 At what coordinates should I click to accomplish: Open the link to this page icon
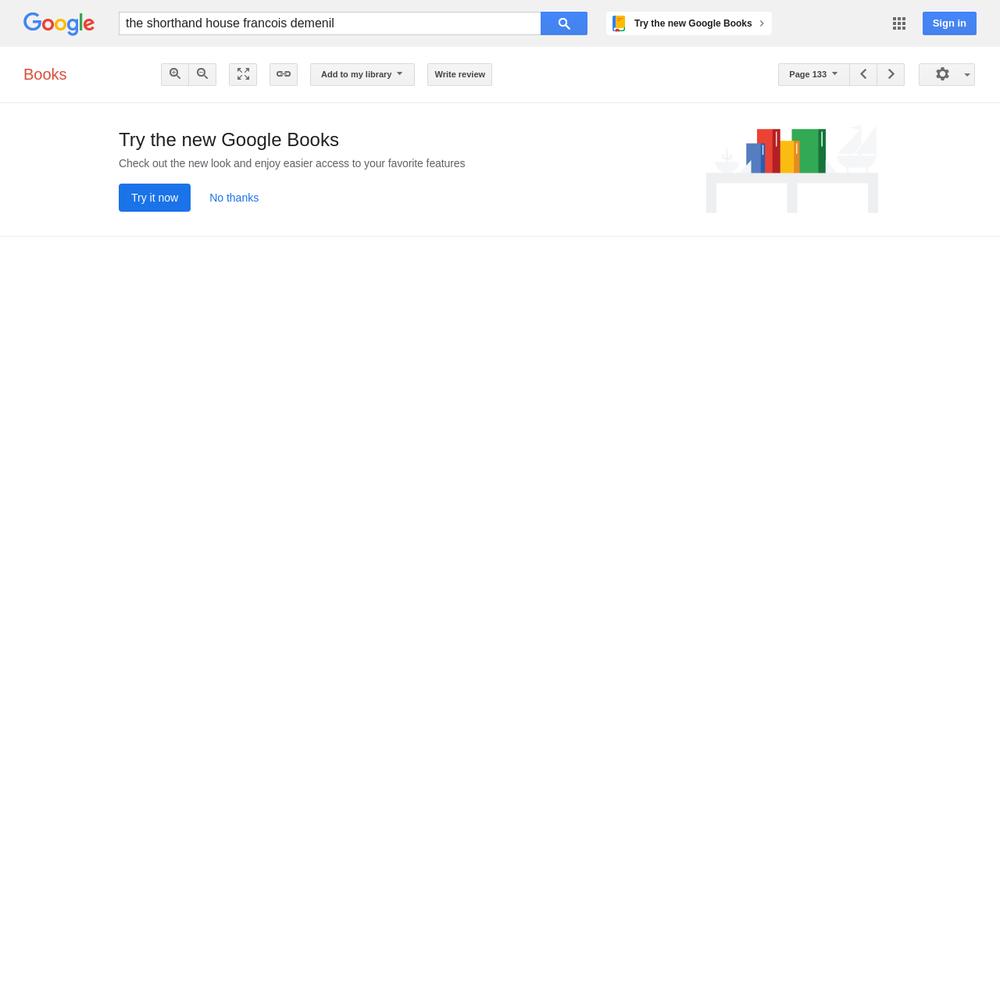(283, 74)
